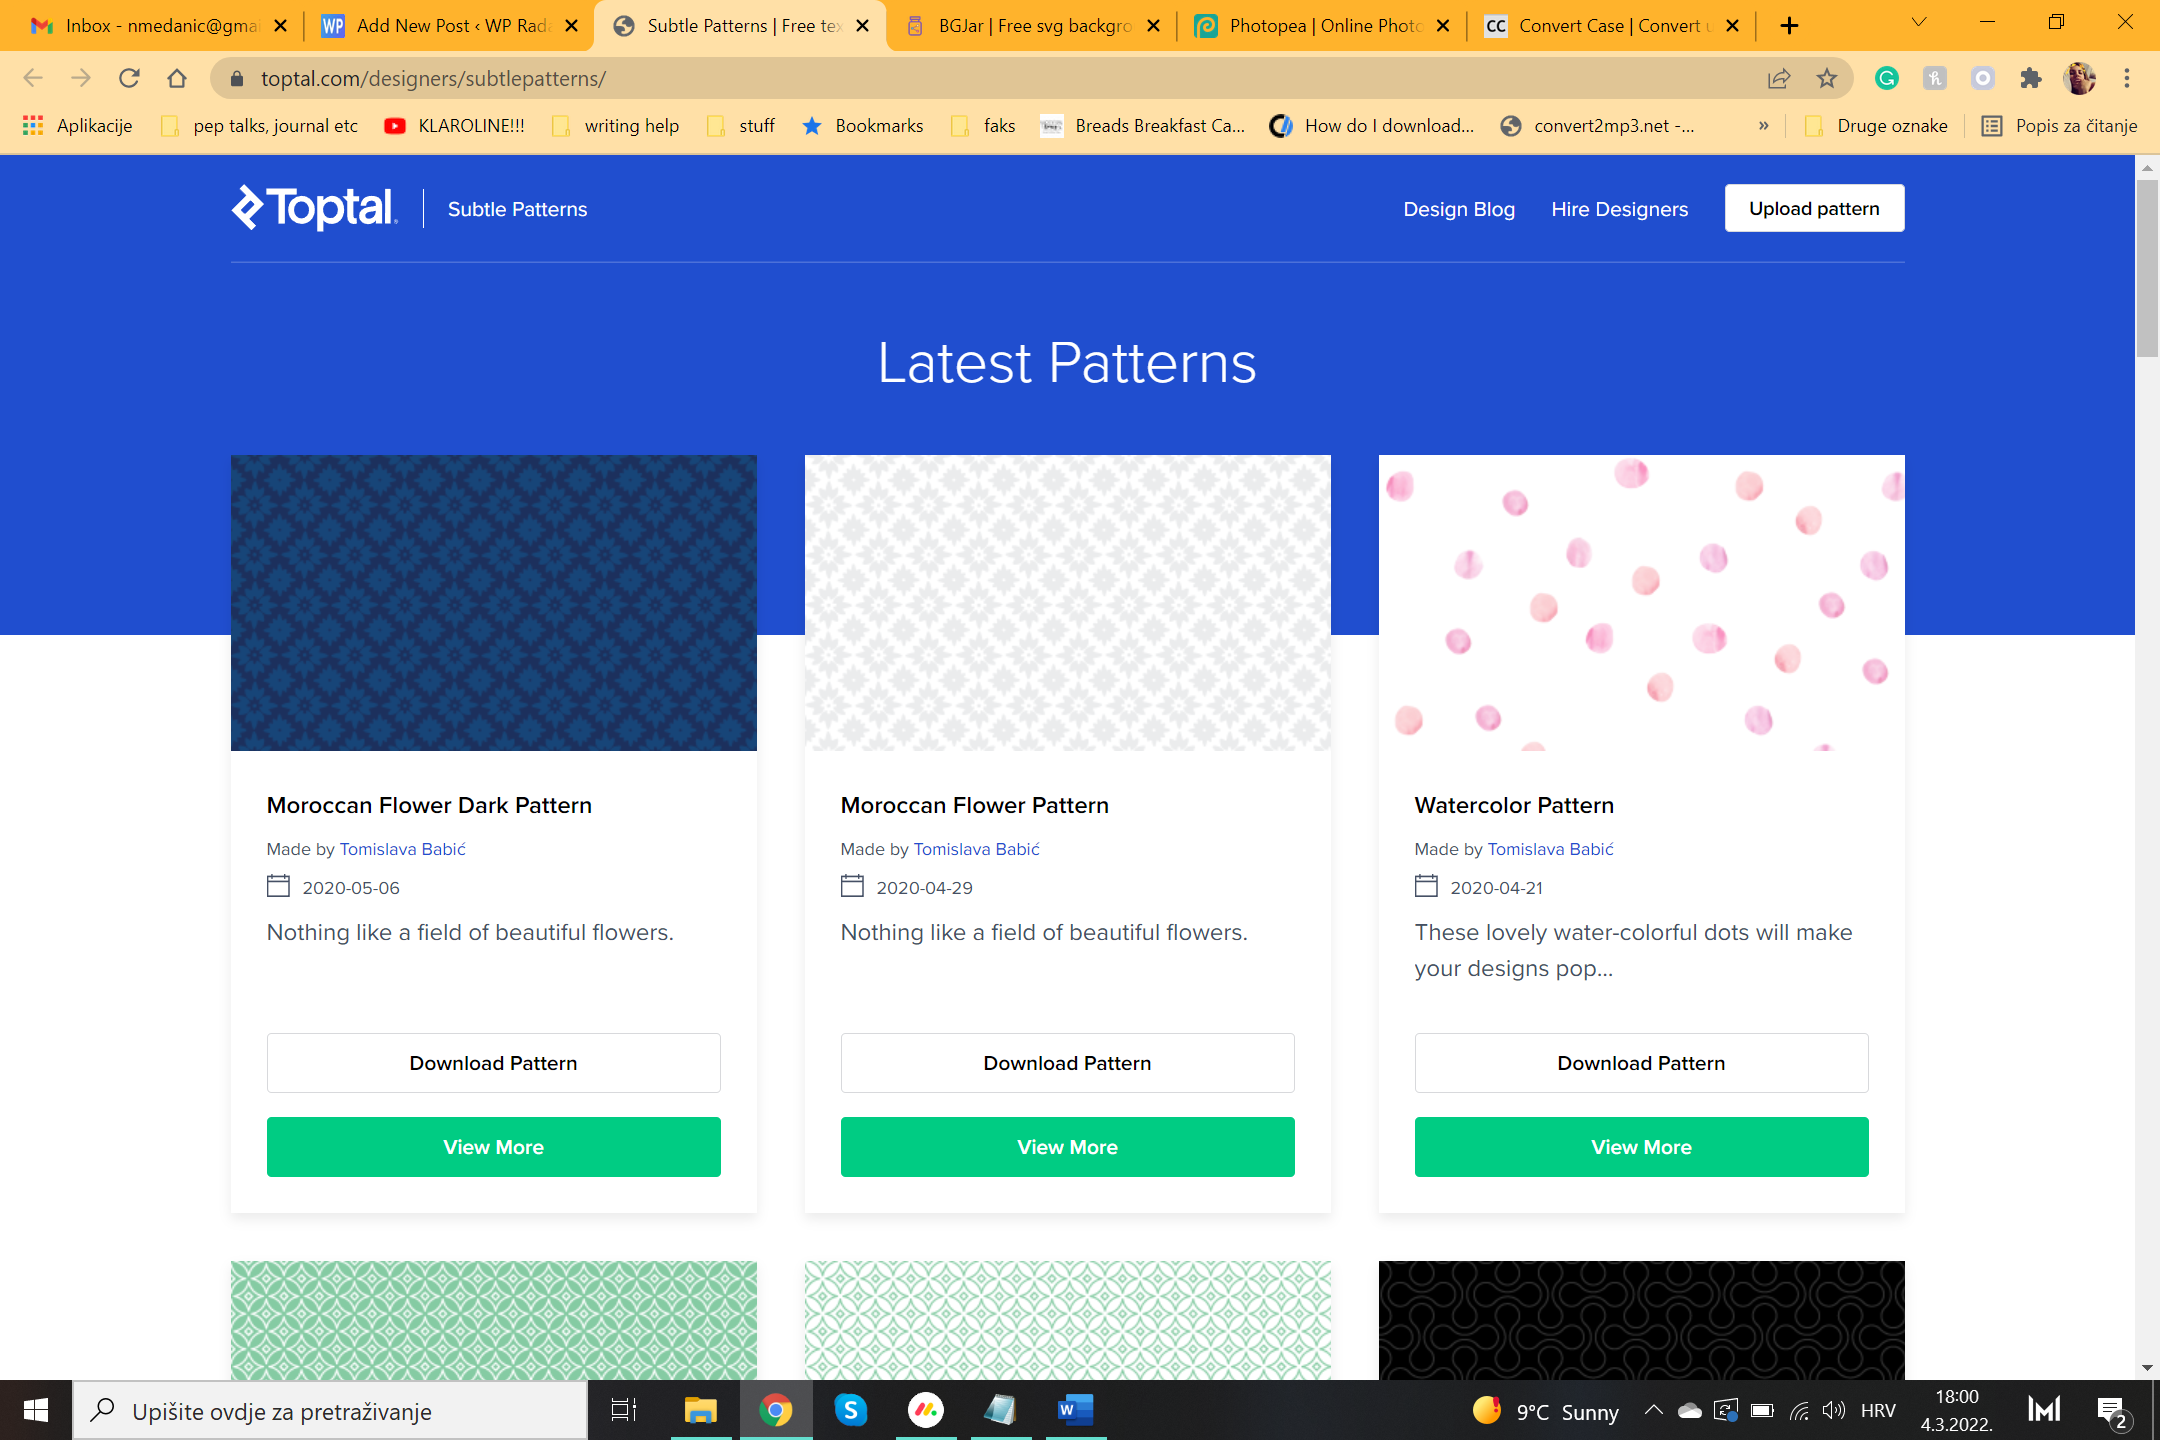Click the Toptal logo
The width and height of the screenshot is (2160, 1440).
315,208
